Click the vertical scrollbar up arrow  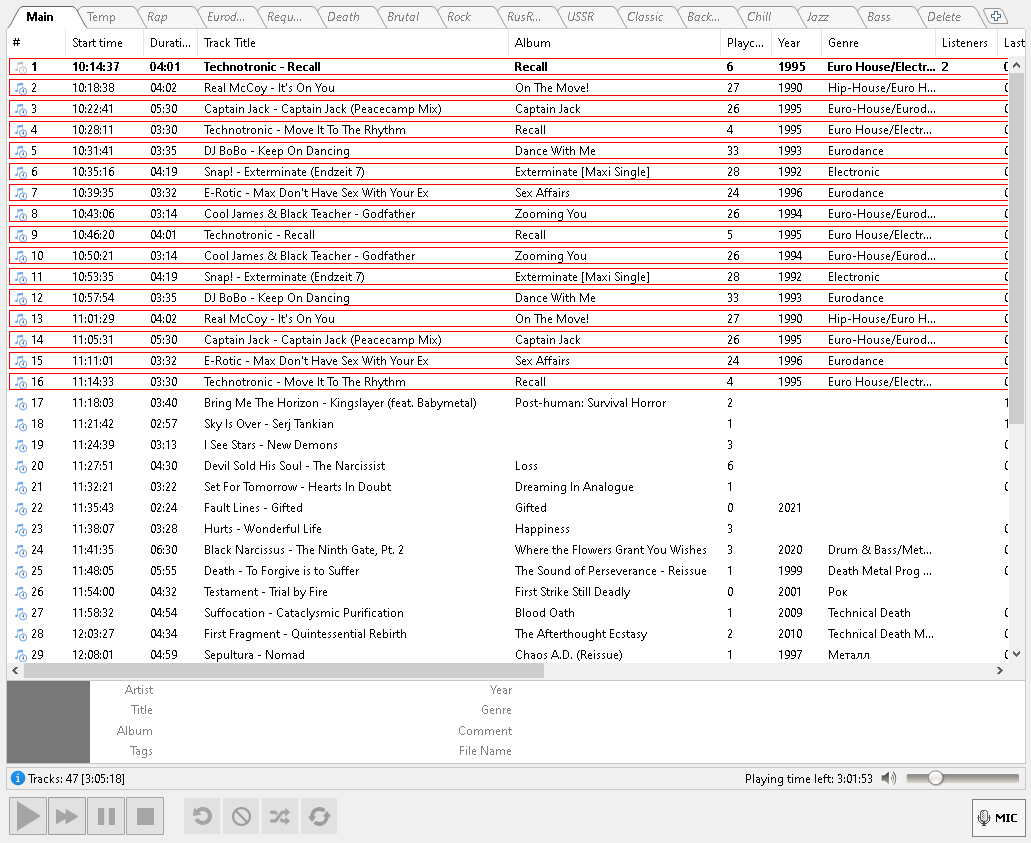(1016, 66)
